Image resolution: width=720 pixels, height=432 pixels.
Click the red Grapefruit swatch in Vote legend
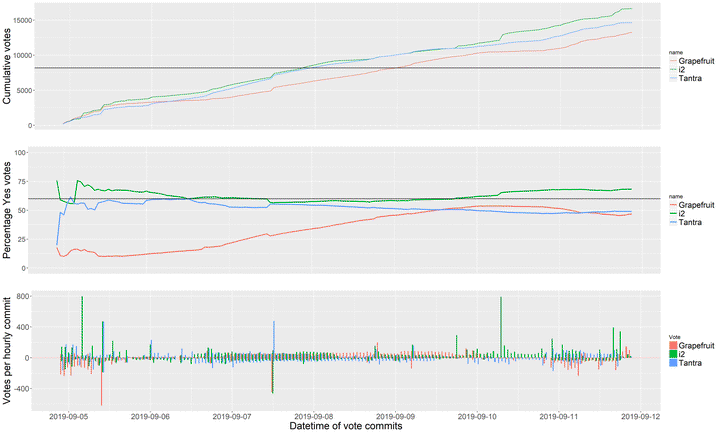pos(673,345)
